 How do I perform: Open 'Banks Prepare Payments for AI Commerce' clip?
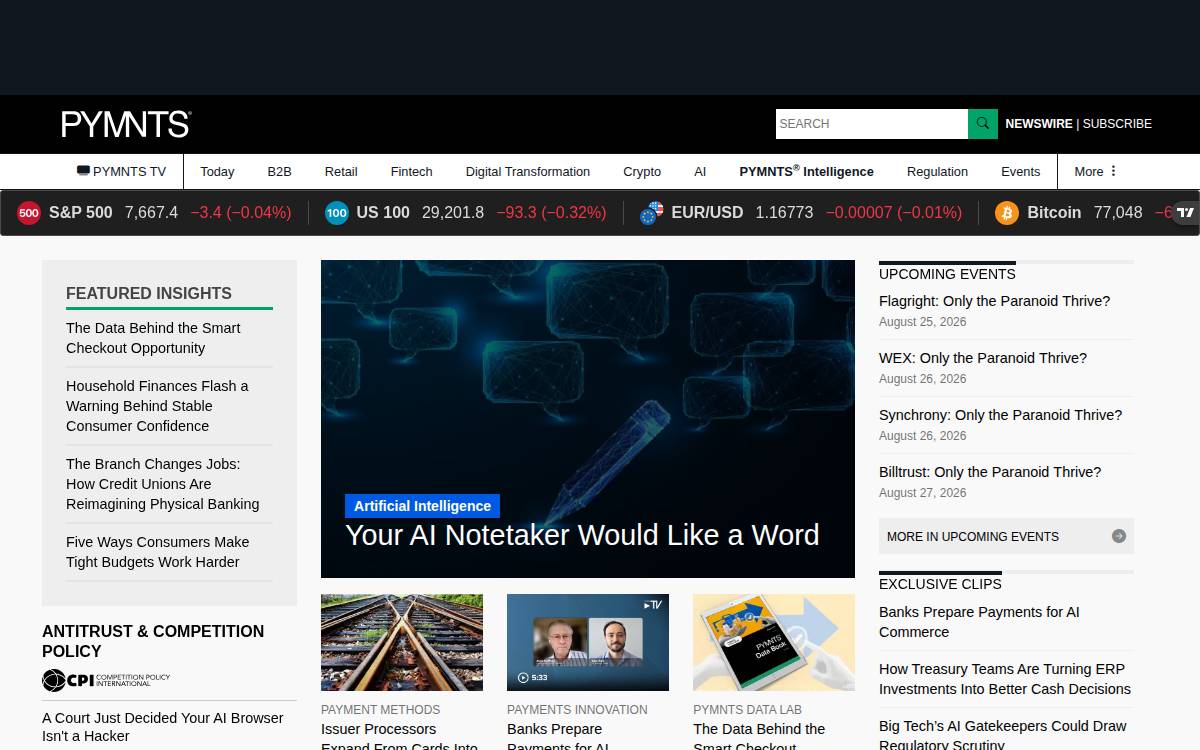pyautogui.click(x=979, y=622)
